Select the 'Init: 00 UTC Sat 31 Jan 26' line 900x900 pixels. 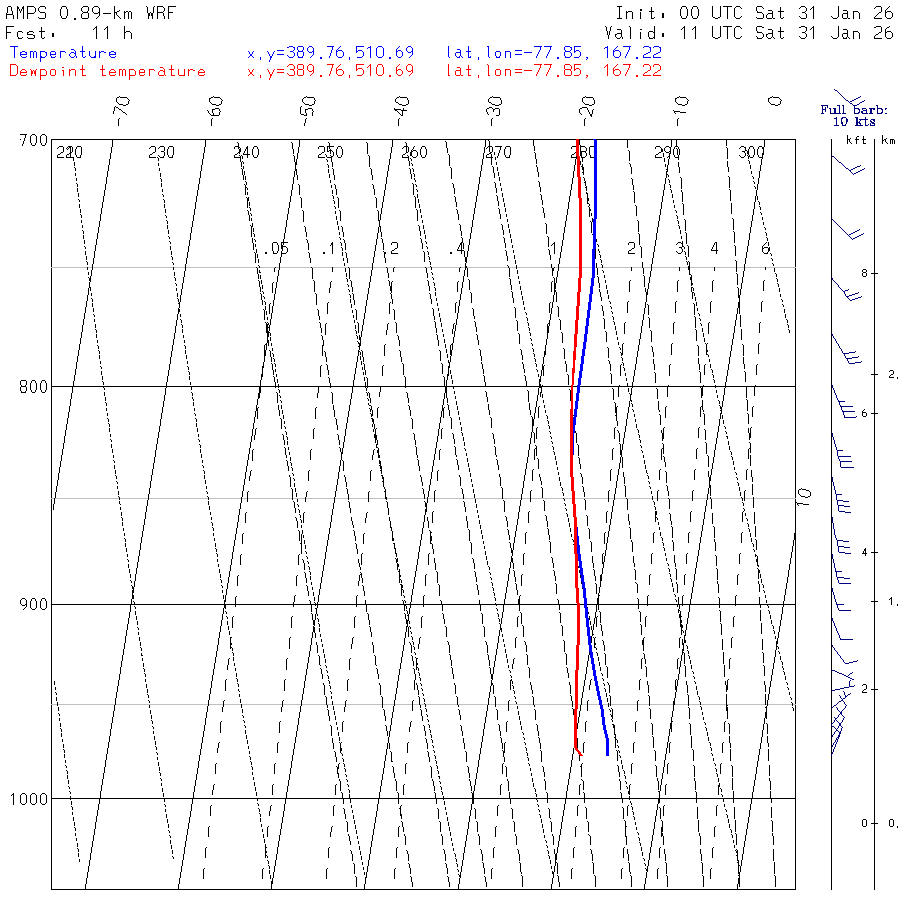pyautogui.click(x=754, y=13)
